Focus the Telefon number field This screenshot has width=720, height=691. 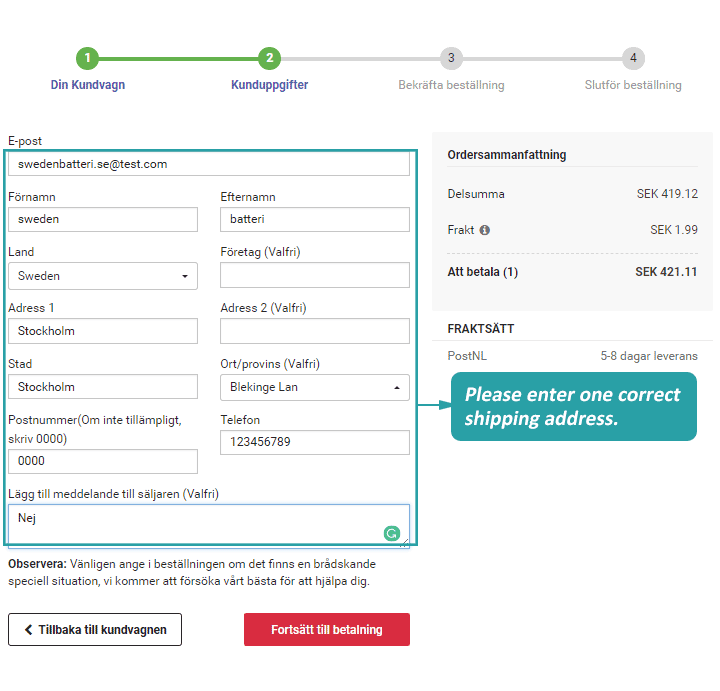pos(314,443)
